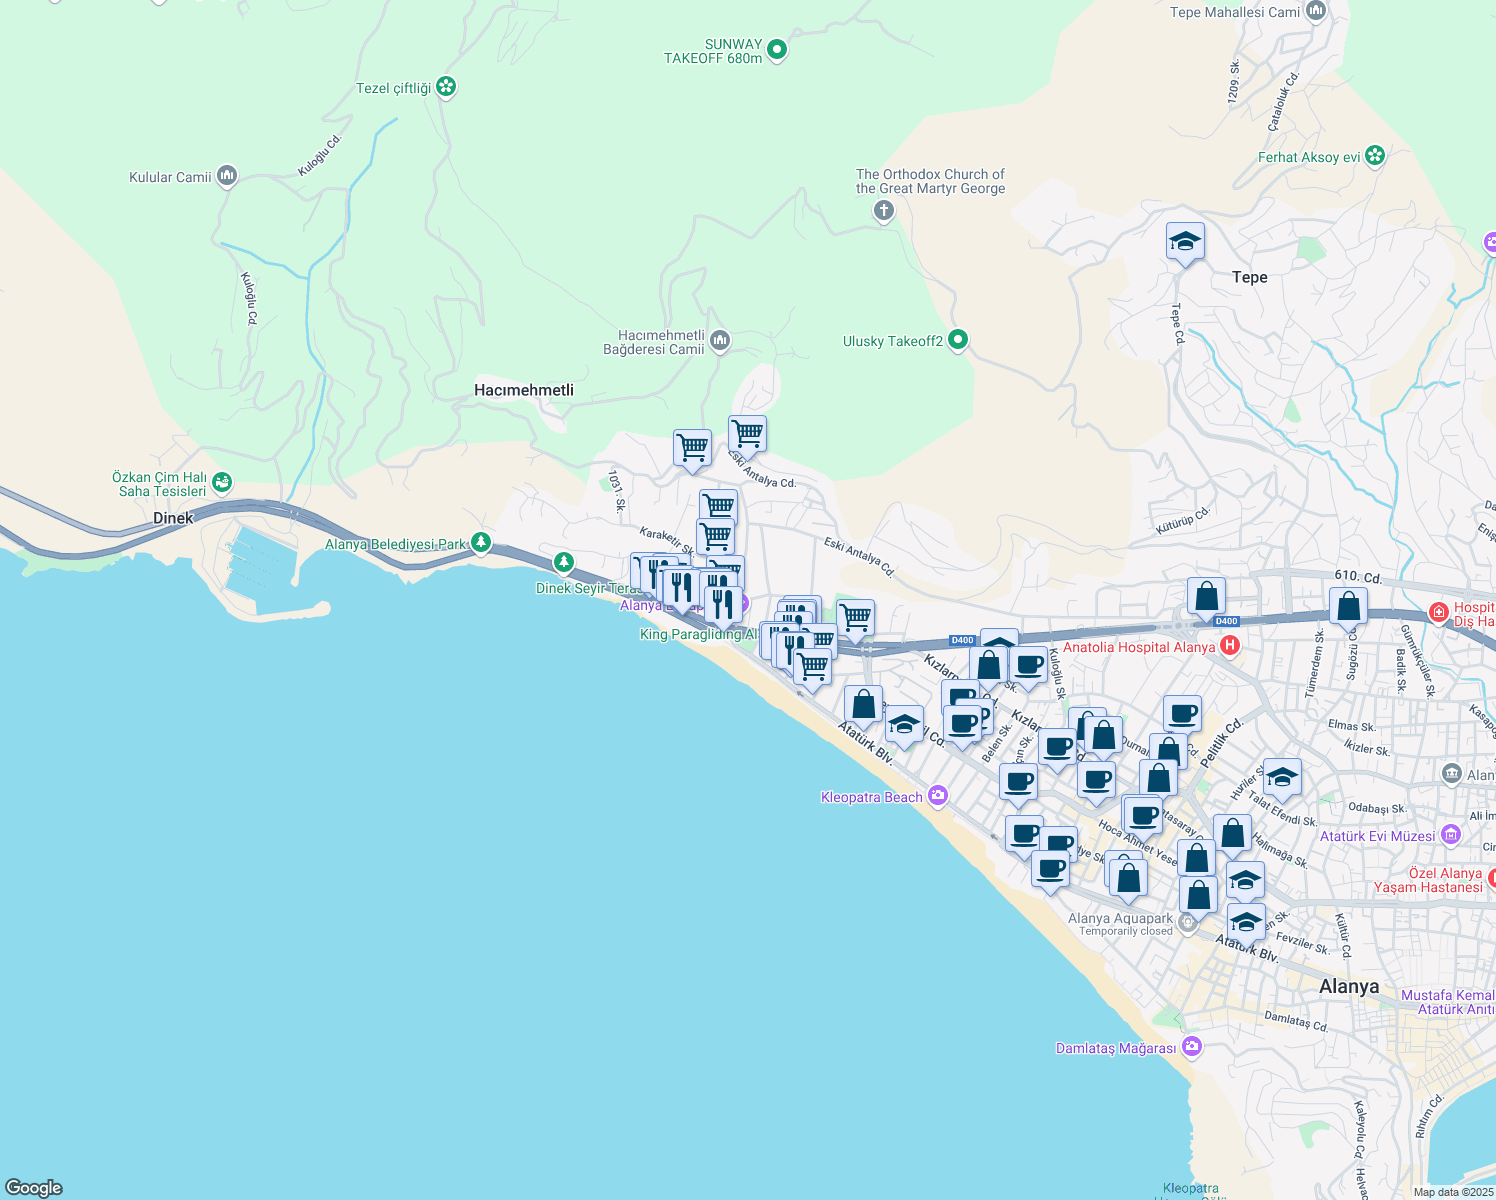Screen dimensions: 1496x1200
Task: Select the Ferhat Aksoy evi marker icon
Action: [1375, 156]
